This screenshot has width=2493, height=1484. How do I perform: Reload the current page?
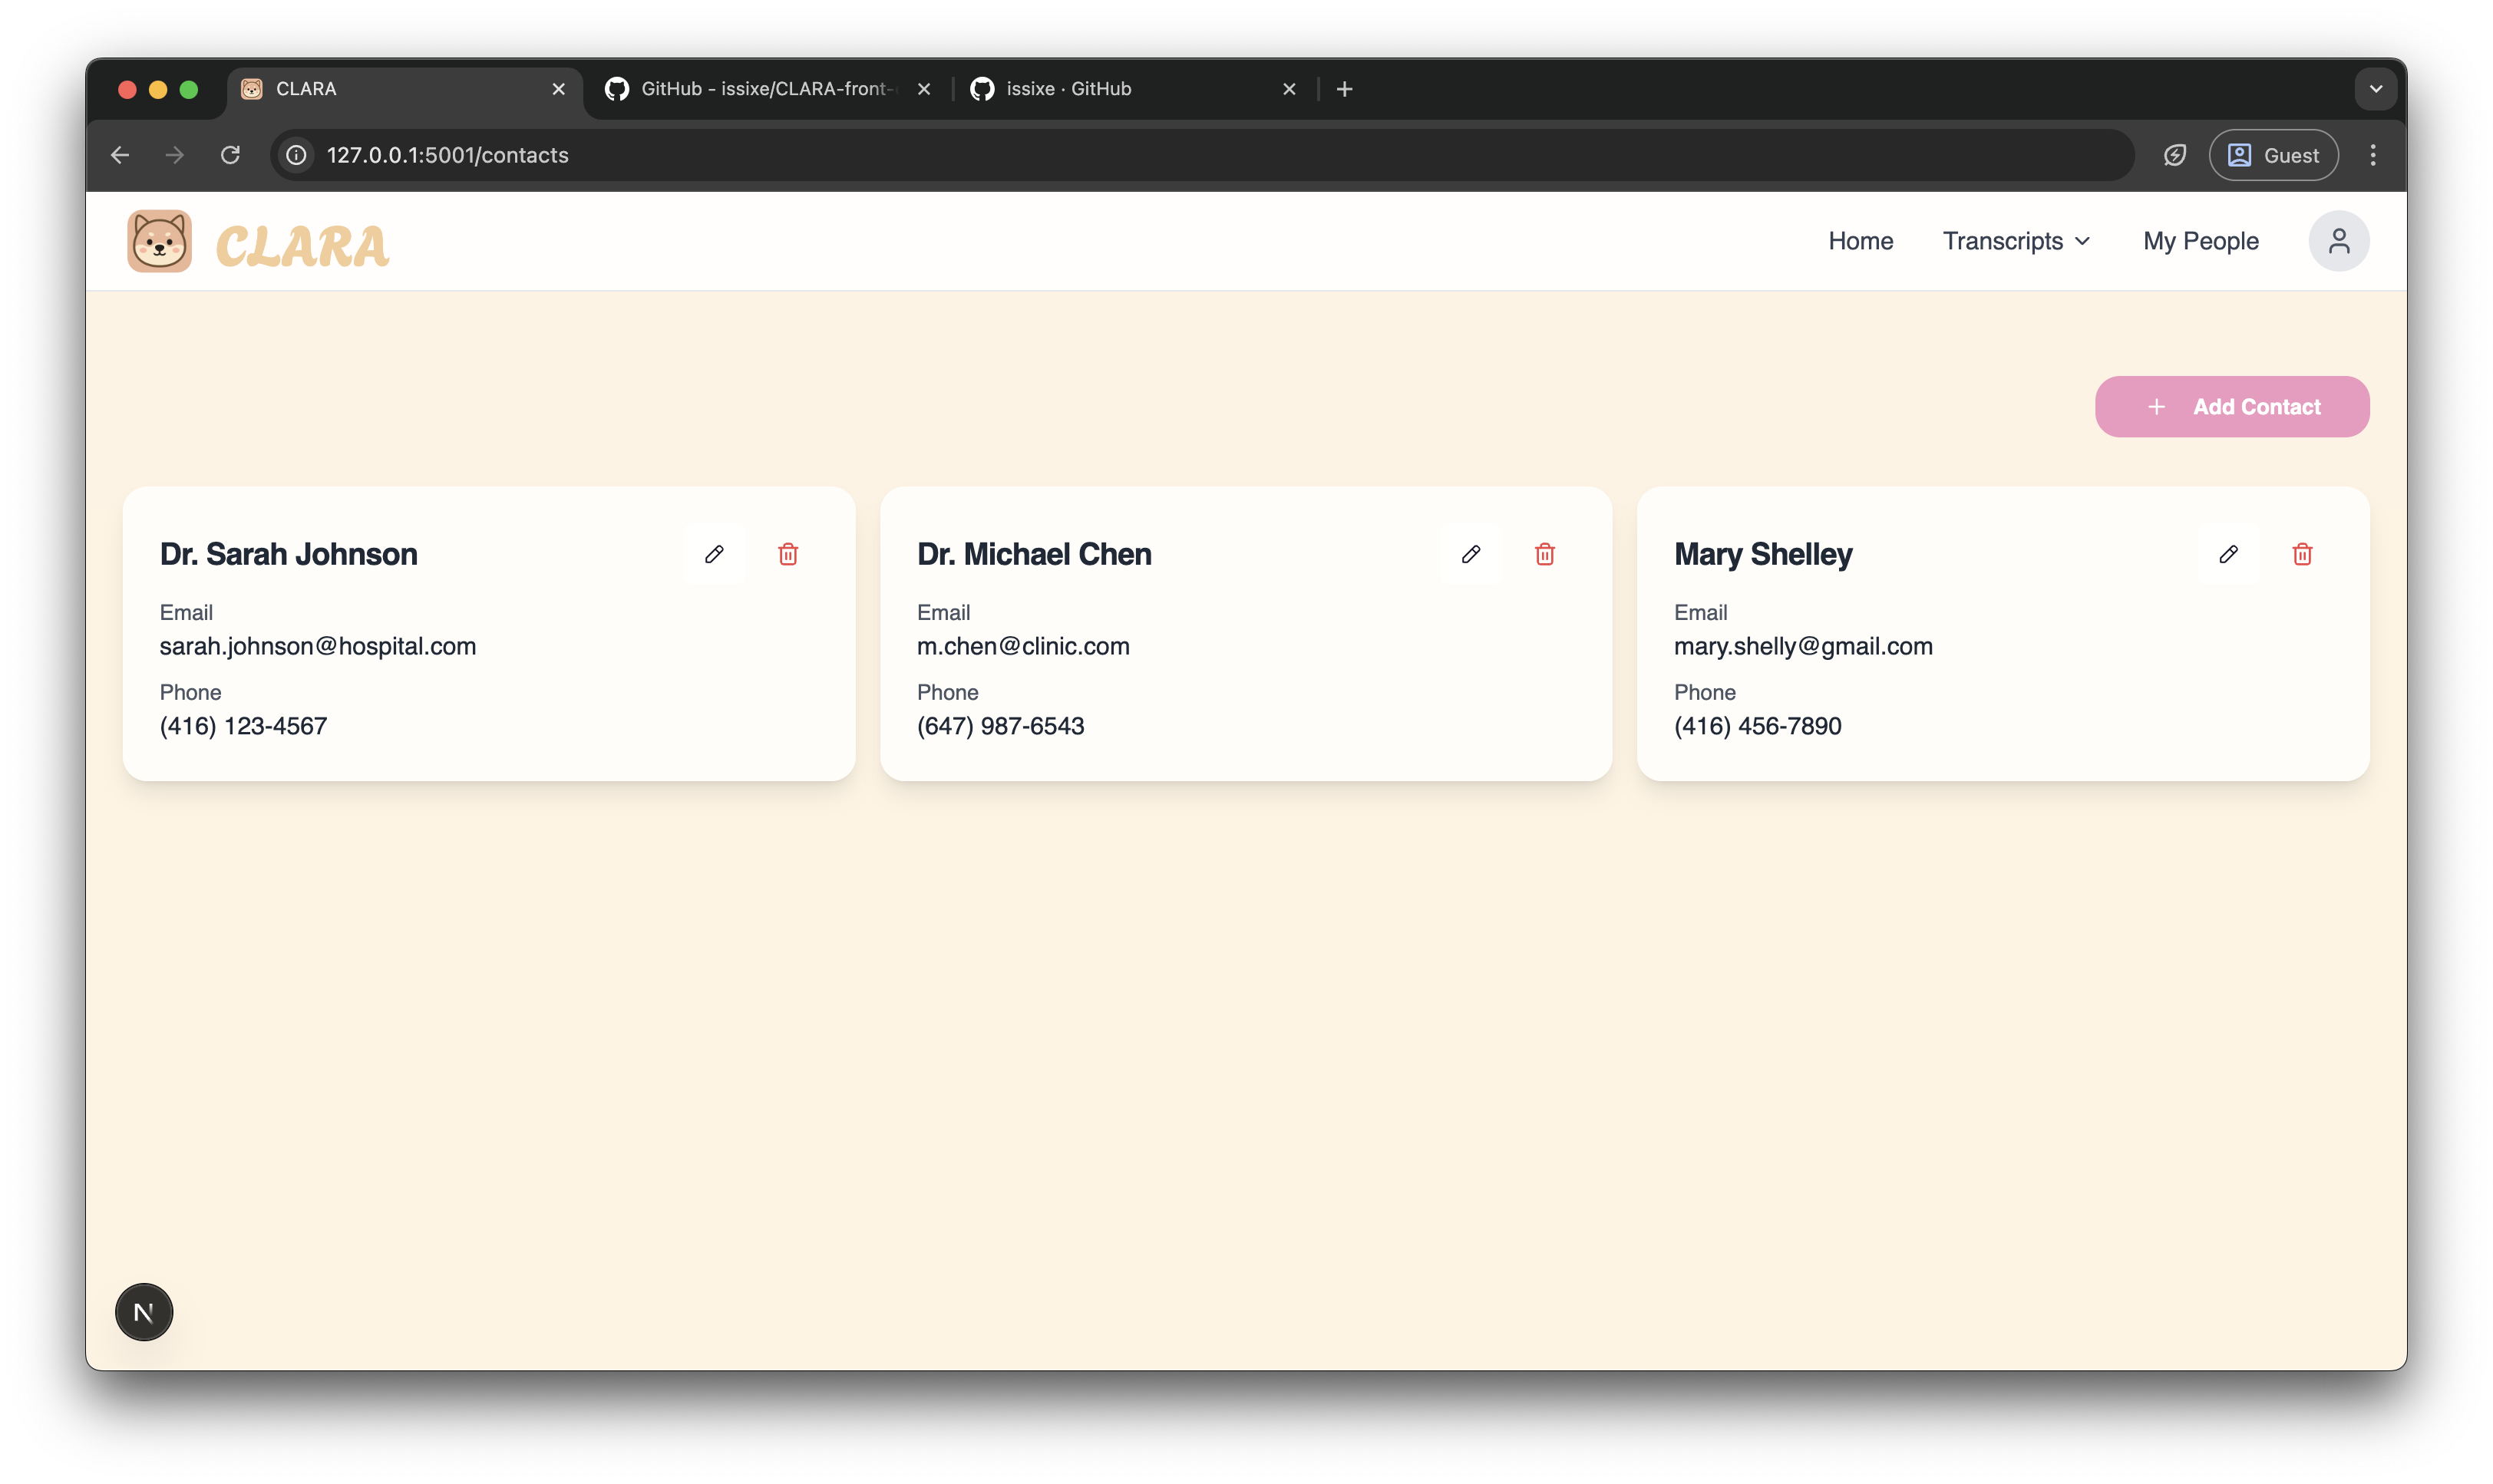(231, 155)
